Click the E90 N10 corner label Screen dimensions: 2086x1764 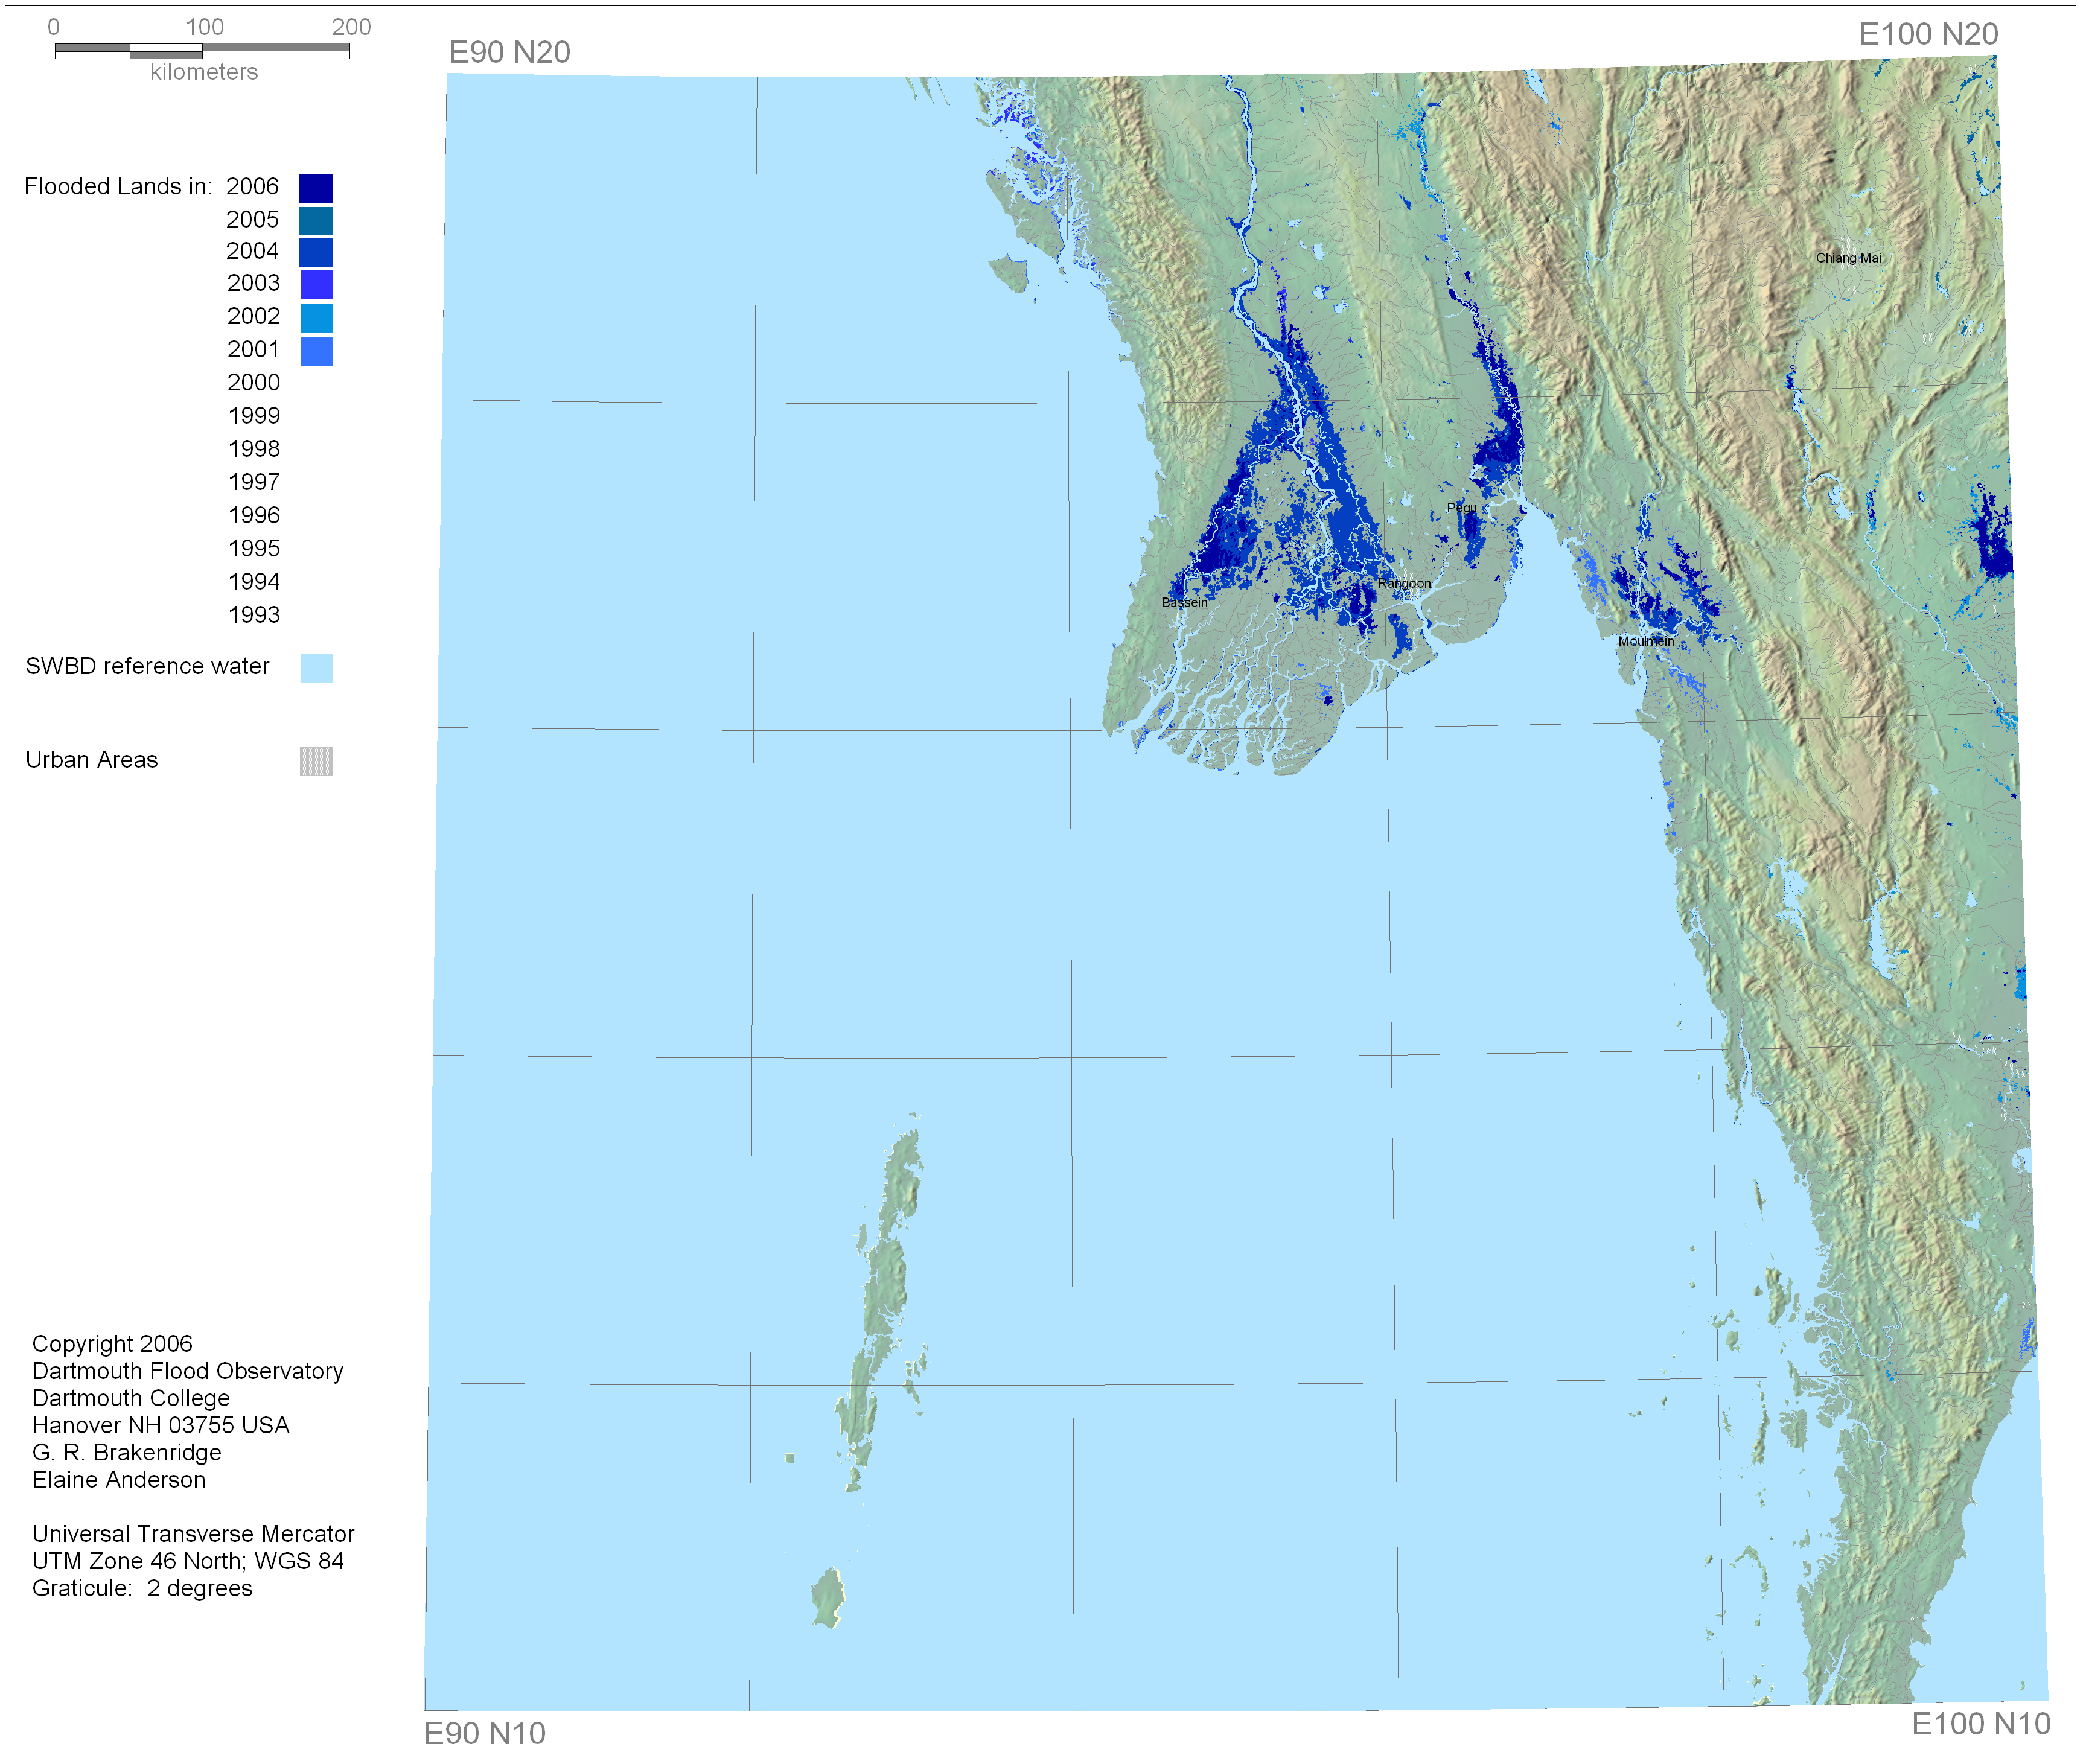point(485,1734)
